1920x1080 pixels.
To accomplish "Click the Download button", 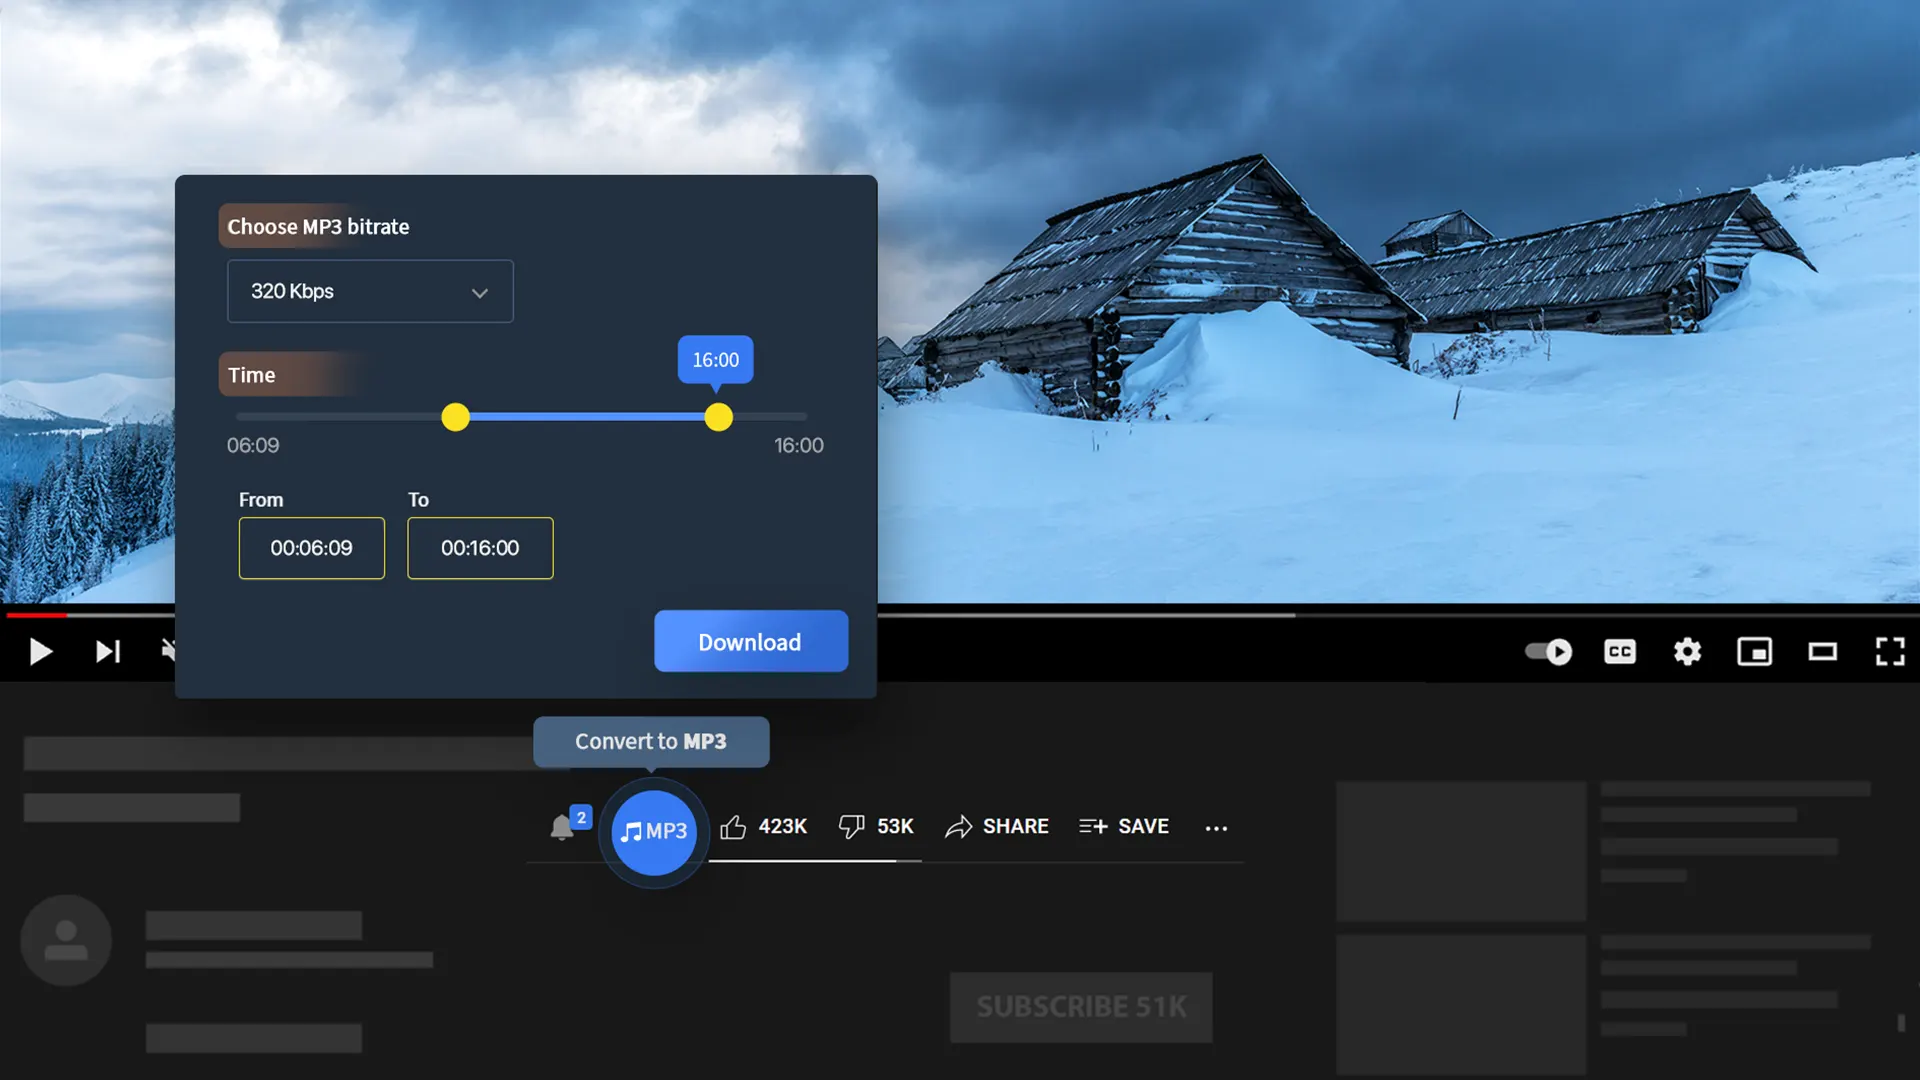I will pyautogui.click(x=749, y=641).
